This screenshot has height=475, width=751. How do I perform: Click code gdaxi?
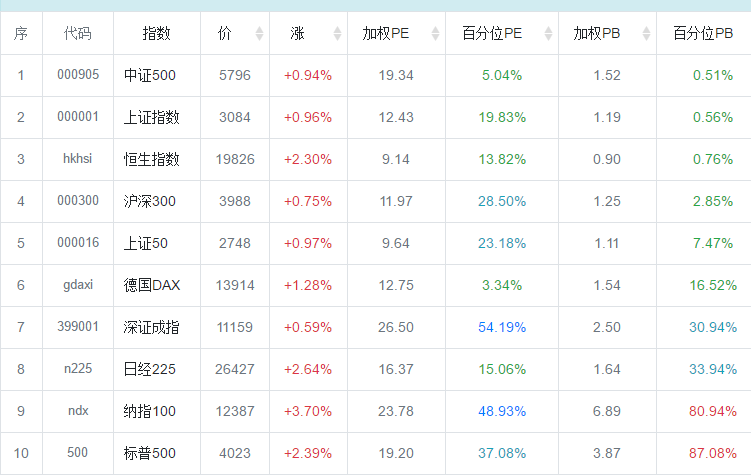(78, 285)
